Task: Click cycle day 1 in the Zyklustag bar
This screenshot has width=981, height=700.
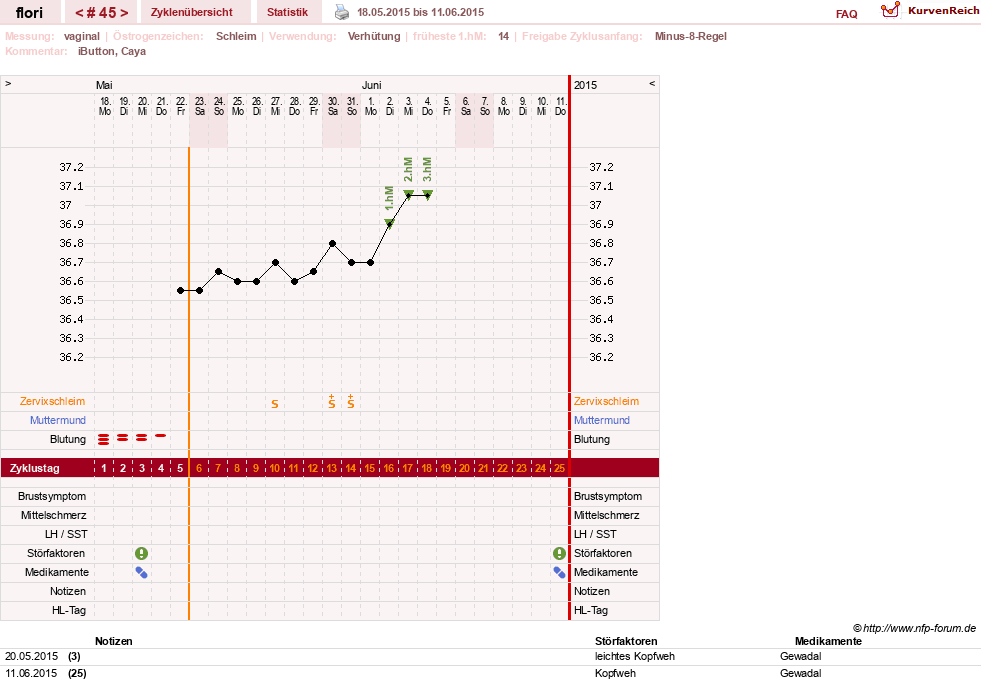Action: 104,468
